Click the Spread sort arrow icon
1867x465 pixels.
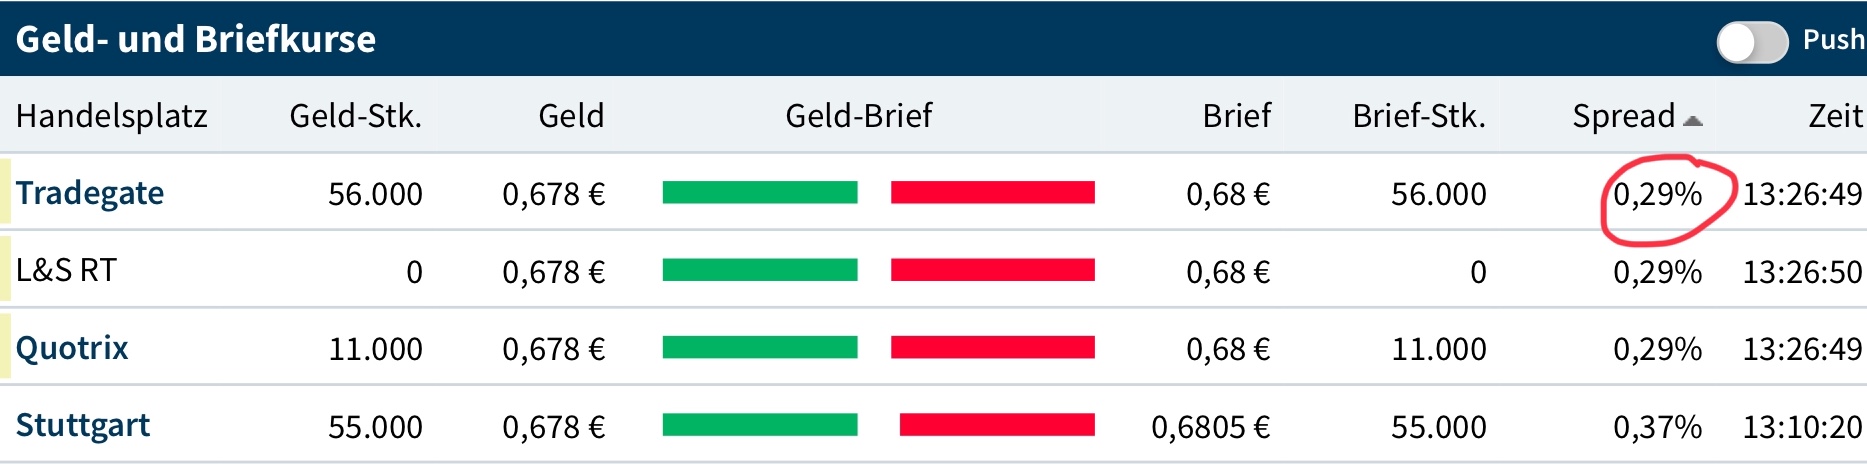[1692, 121]
